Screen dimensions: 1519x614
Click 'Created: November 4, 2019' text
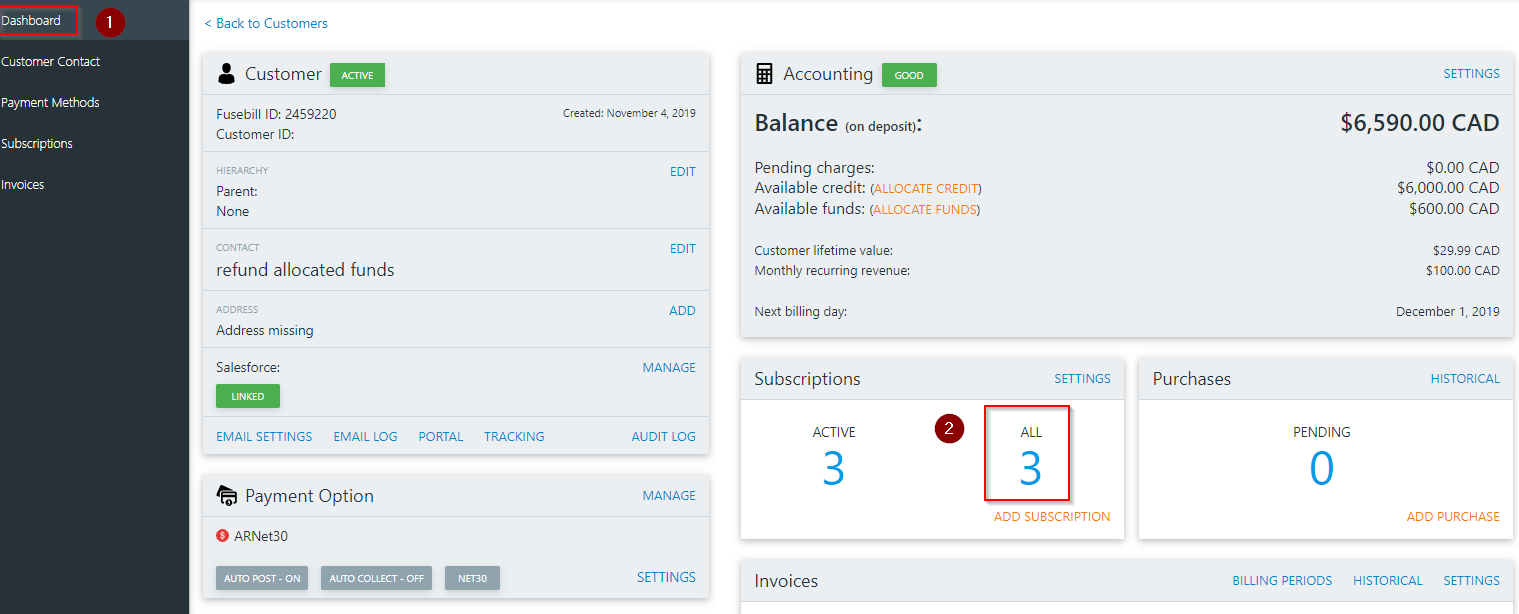click(x=629, y=113)
